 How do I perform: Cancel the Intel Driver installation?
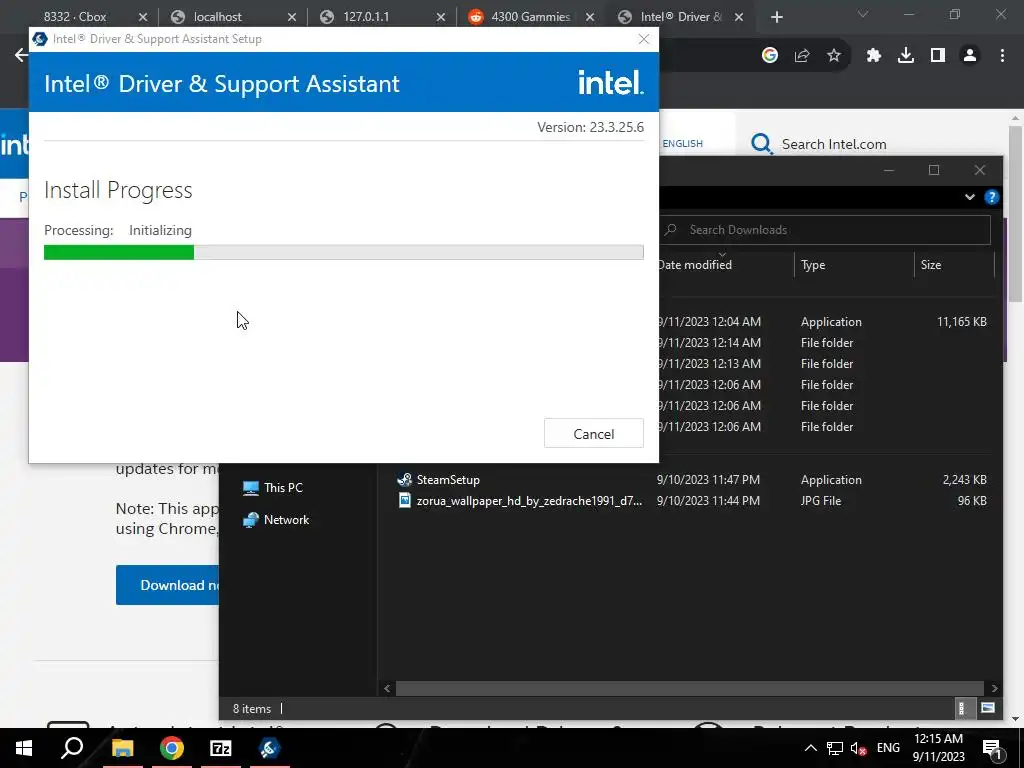[593, 434]
